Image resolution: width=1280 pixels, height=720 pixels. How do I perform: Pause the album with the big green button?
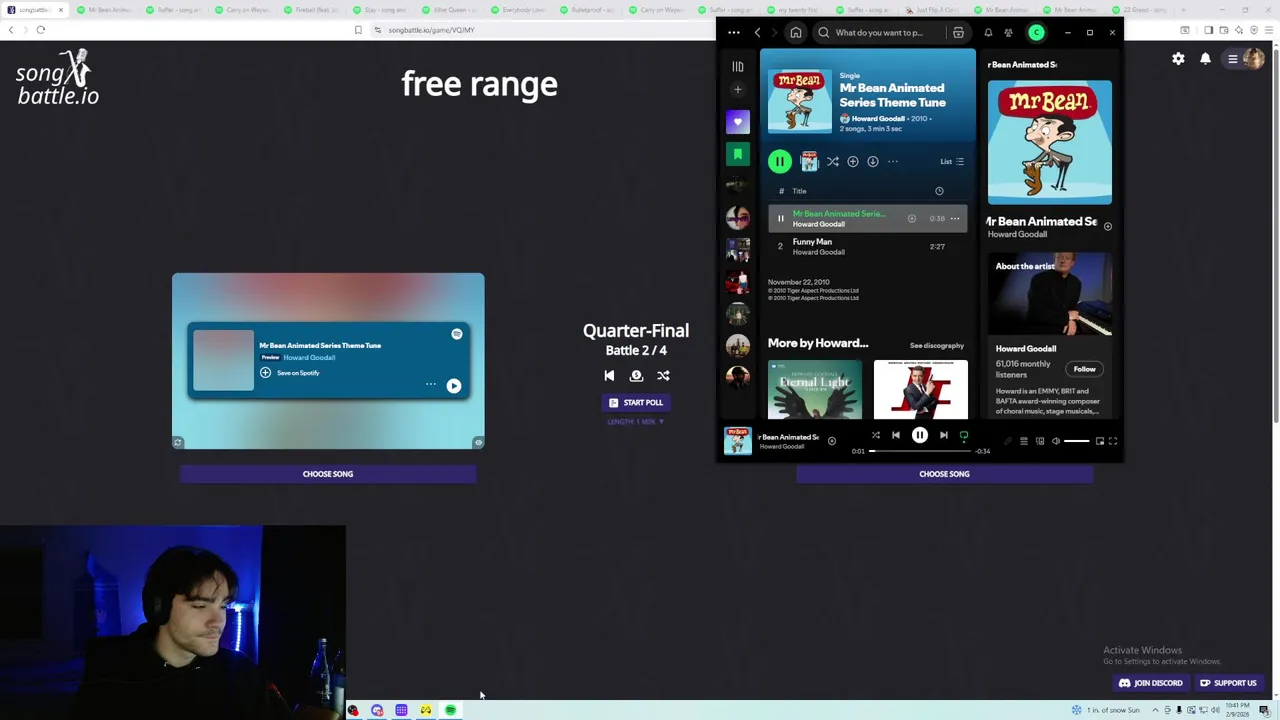point(780,161)
